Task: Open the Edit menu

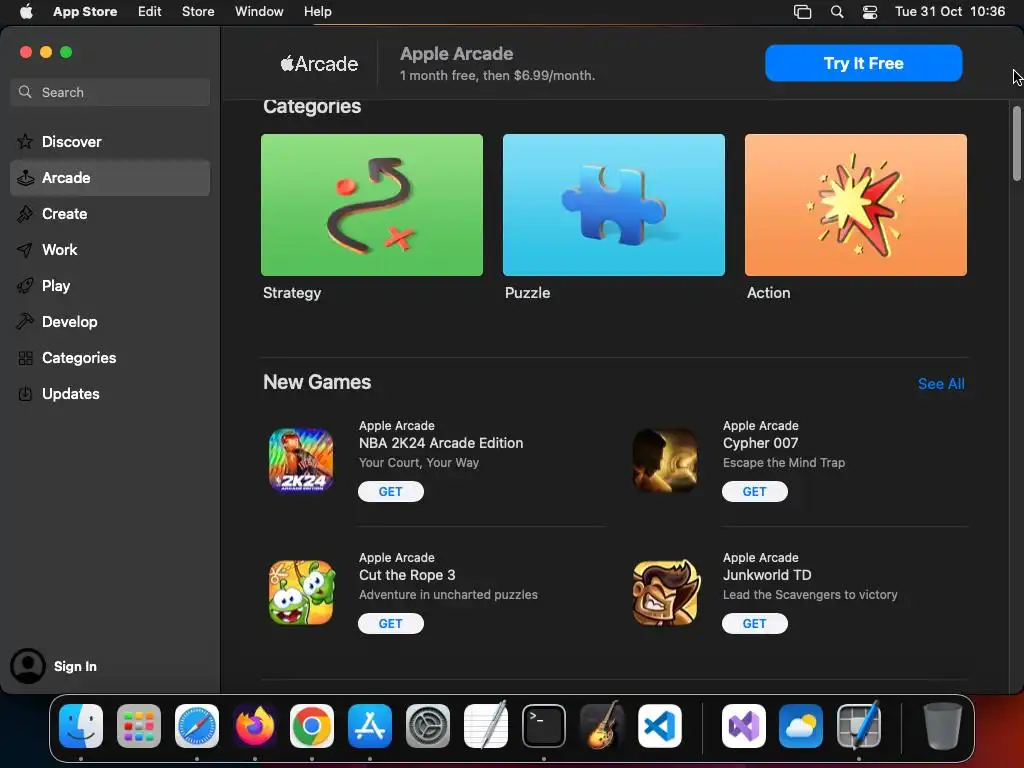Action: tap(150, 11)
